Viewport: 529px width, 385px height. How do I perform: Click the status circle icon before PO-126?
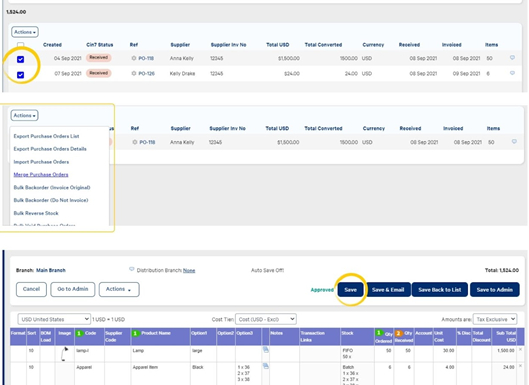[134, 74]
